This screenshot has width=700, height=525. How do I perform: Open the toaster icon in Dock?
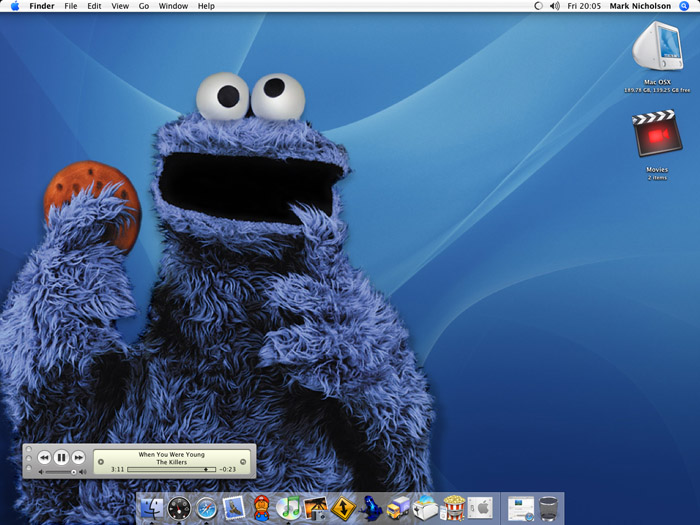point(425,508)
